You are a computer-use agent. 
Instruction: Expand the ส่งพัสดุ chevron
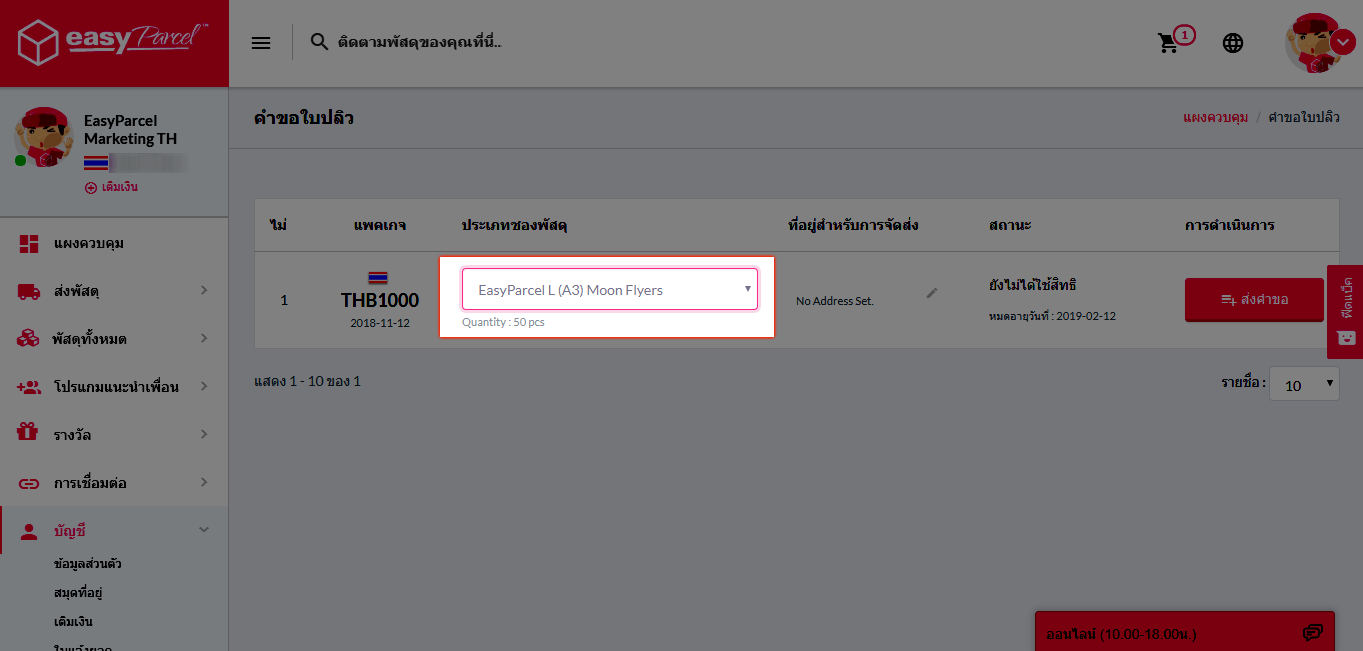coord(204,290)
